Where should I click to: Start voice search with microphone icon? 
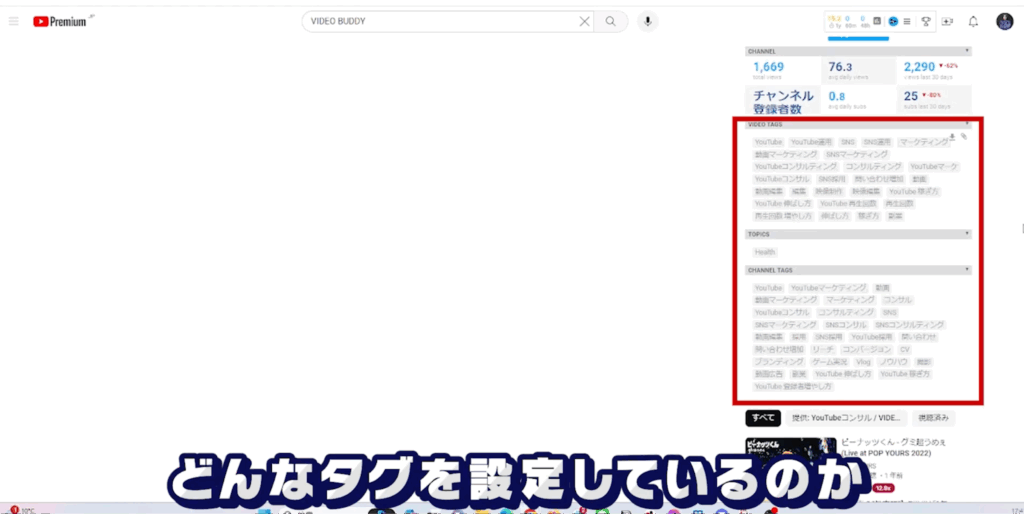648,21
